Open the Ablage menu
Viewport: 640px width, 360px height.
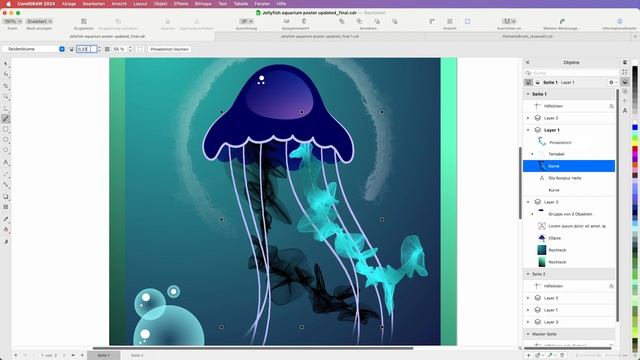pos(69,4)
